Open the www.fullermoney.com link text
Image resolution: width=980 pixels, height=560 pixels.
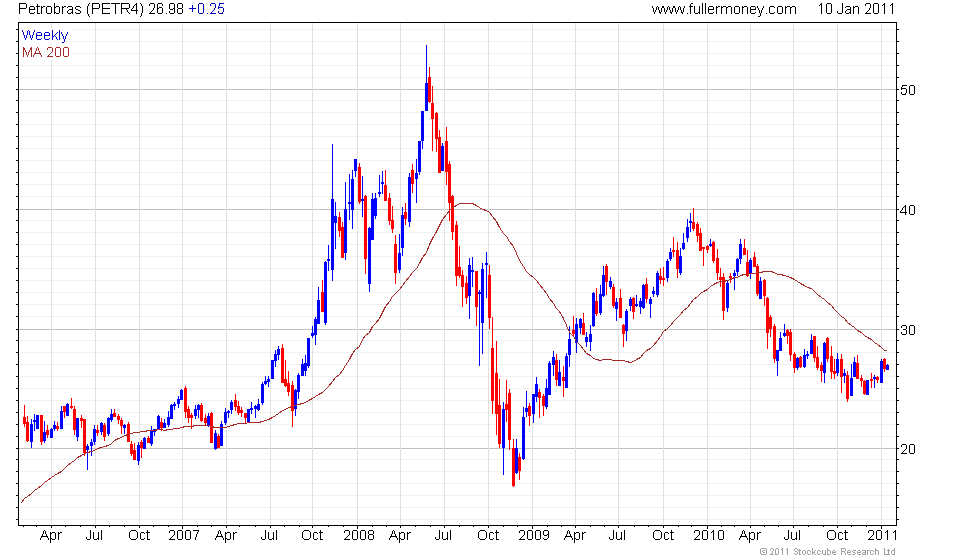tap(724, 9)
